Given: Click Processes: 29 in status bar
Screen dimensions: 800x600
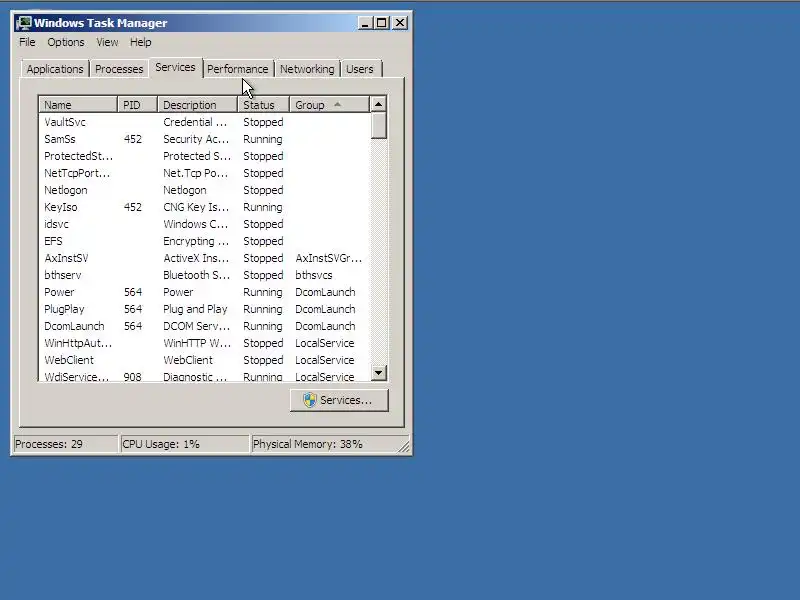Looking at the screenshot, I should point(49,444).
